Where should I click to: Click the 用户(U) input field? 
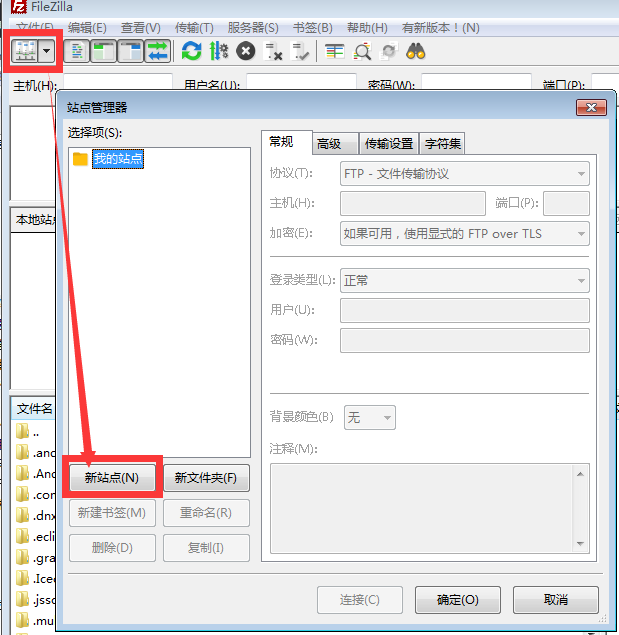tap(465, 310)
